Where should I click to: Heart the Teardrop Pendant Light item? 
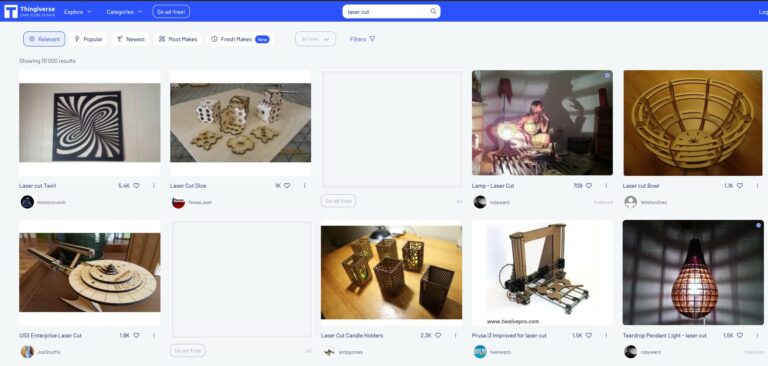point(740,336)
